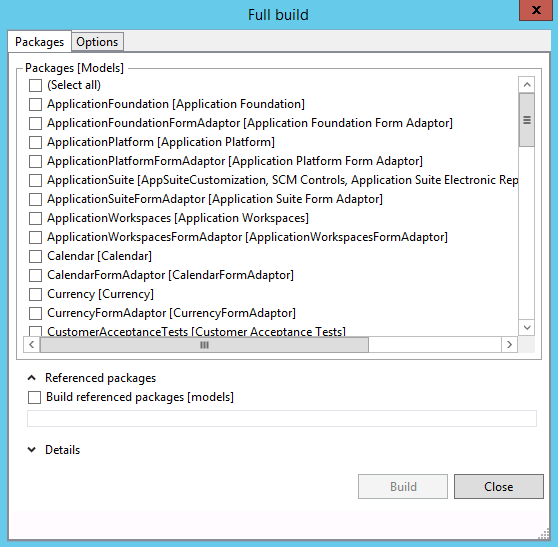Screen dimensions: 558x547
Task: Expand the Details section
Action: [x=32, y=450]
